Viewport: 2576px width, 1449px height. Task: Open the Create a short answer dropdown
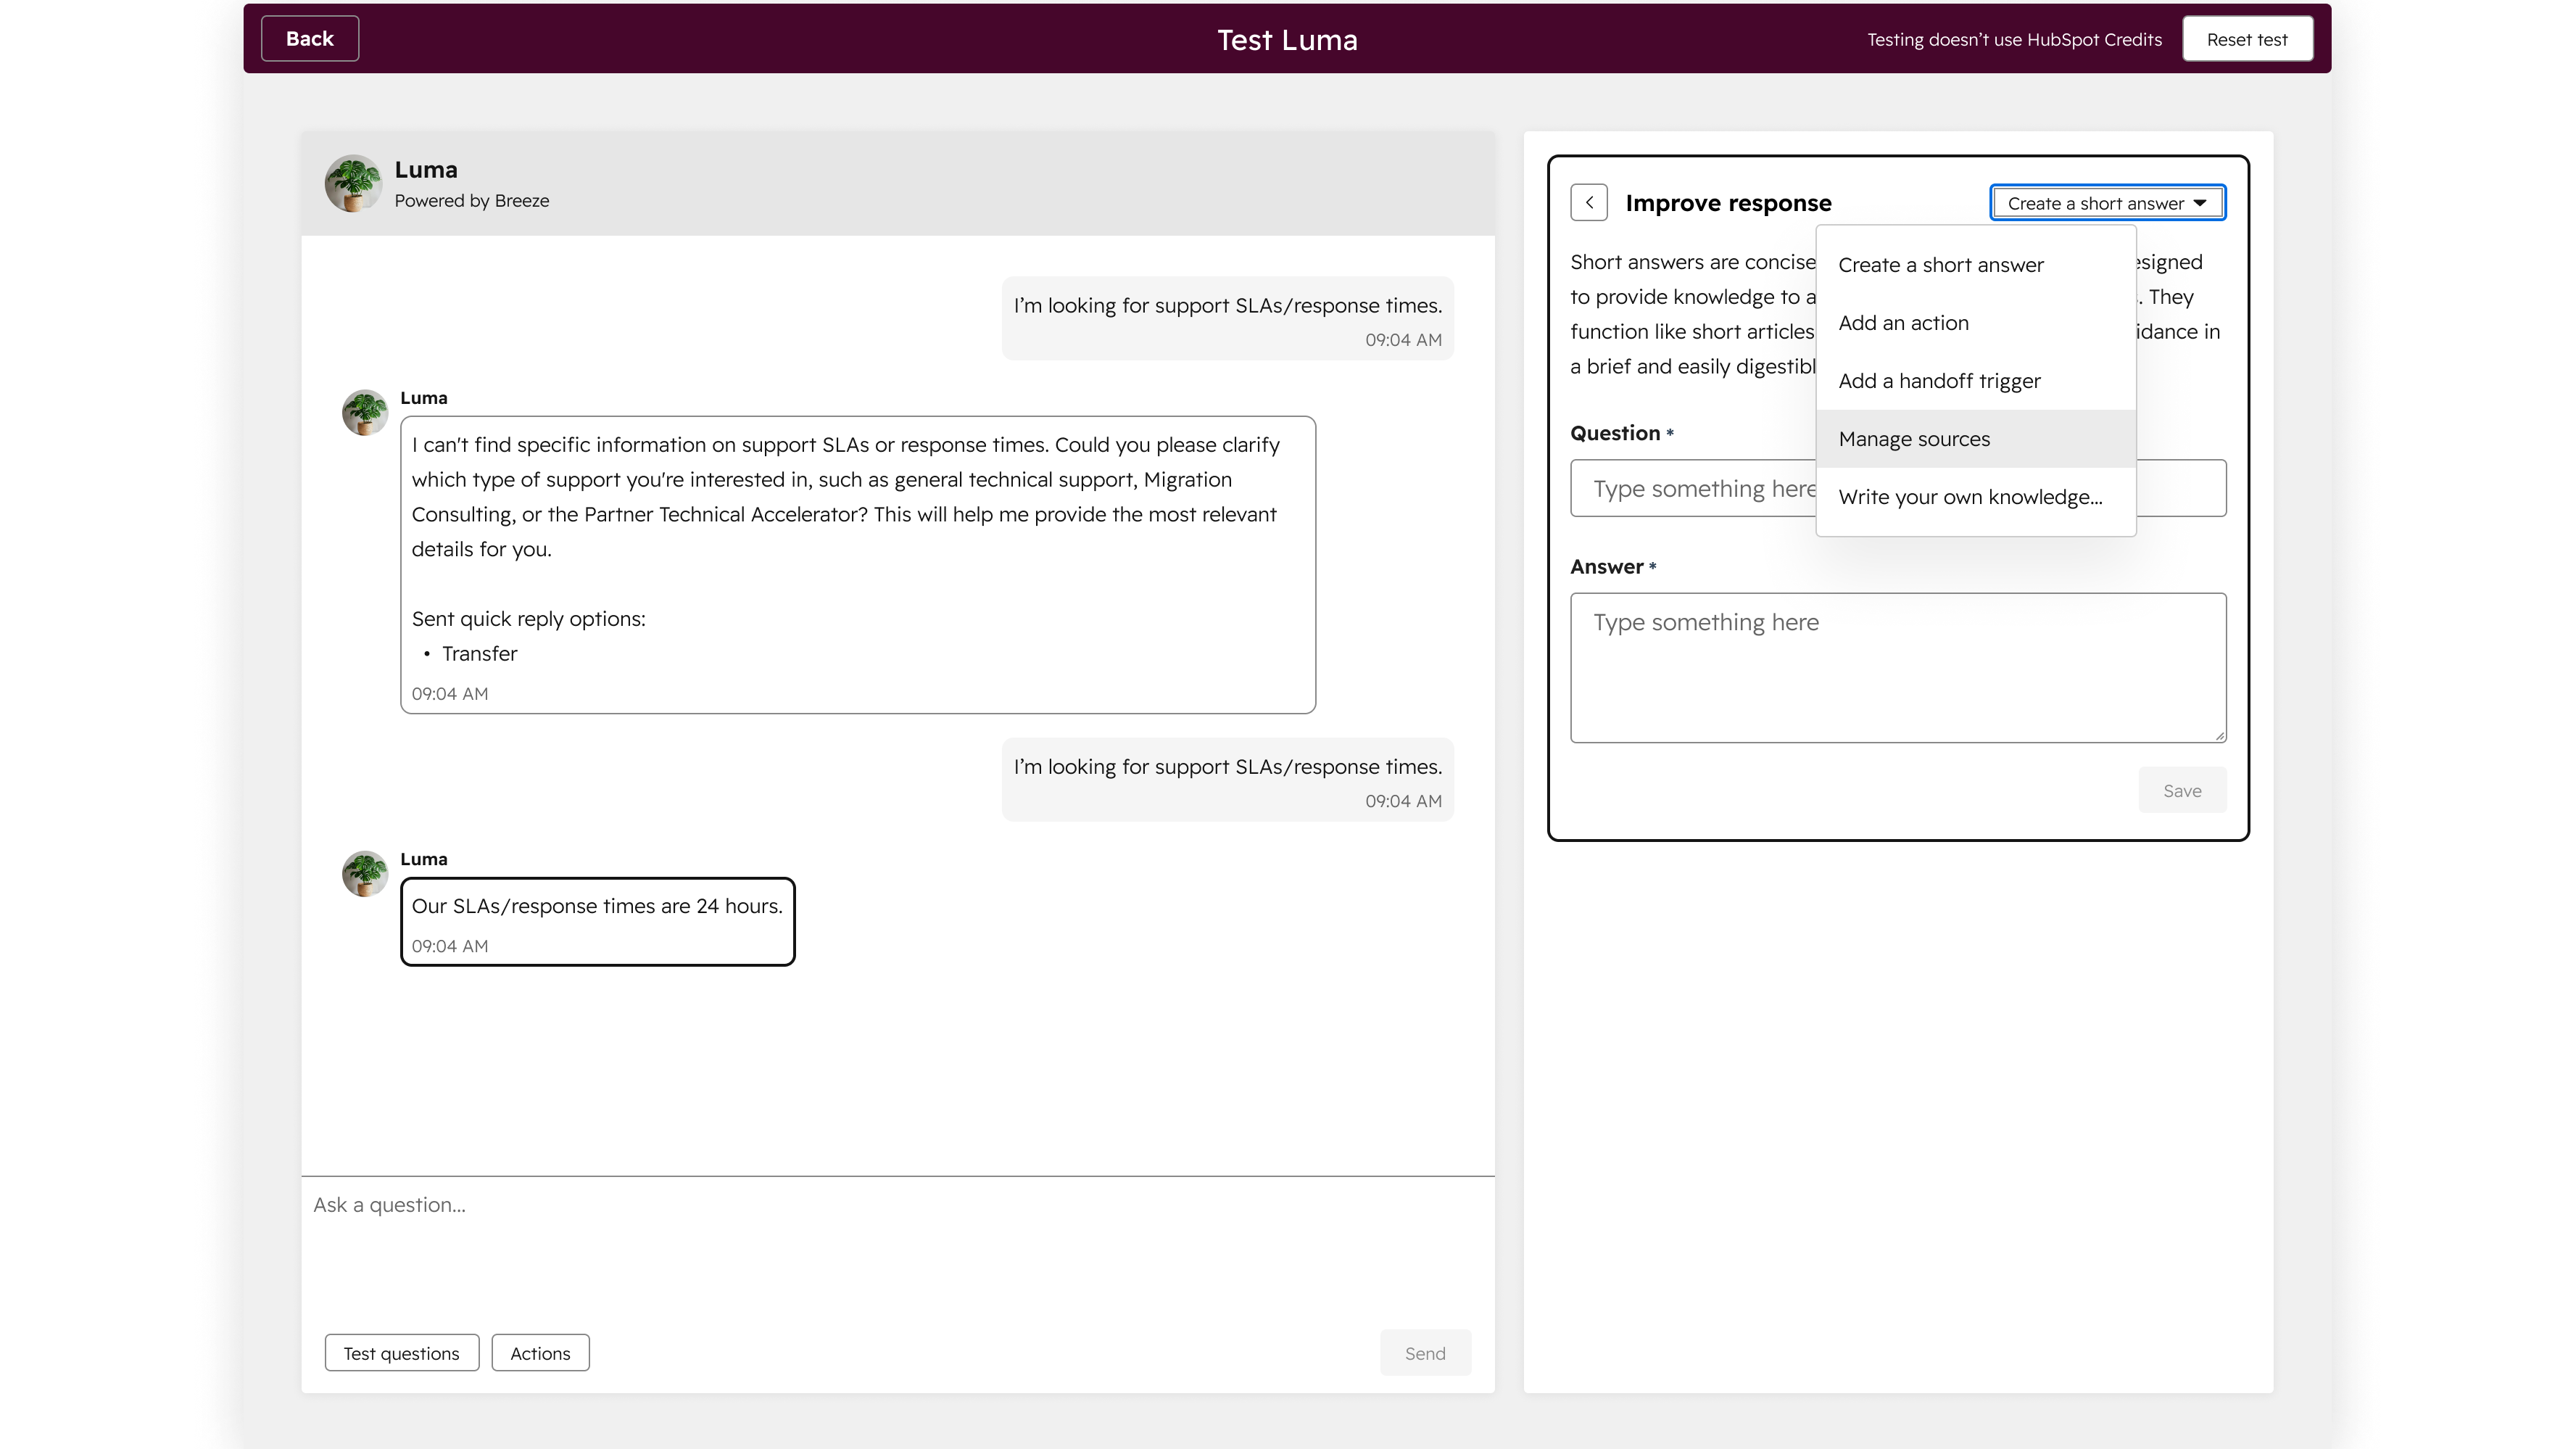click(x=2107, y=202)
